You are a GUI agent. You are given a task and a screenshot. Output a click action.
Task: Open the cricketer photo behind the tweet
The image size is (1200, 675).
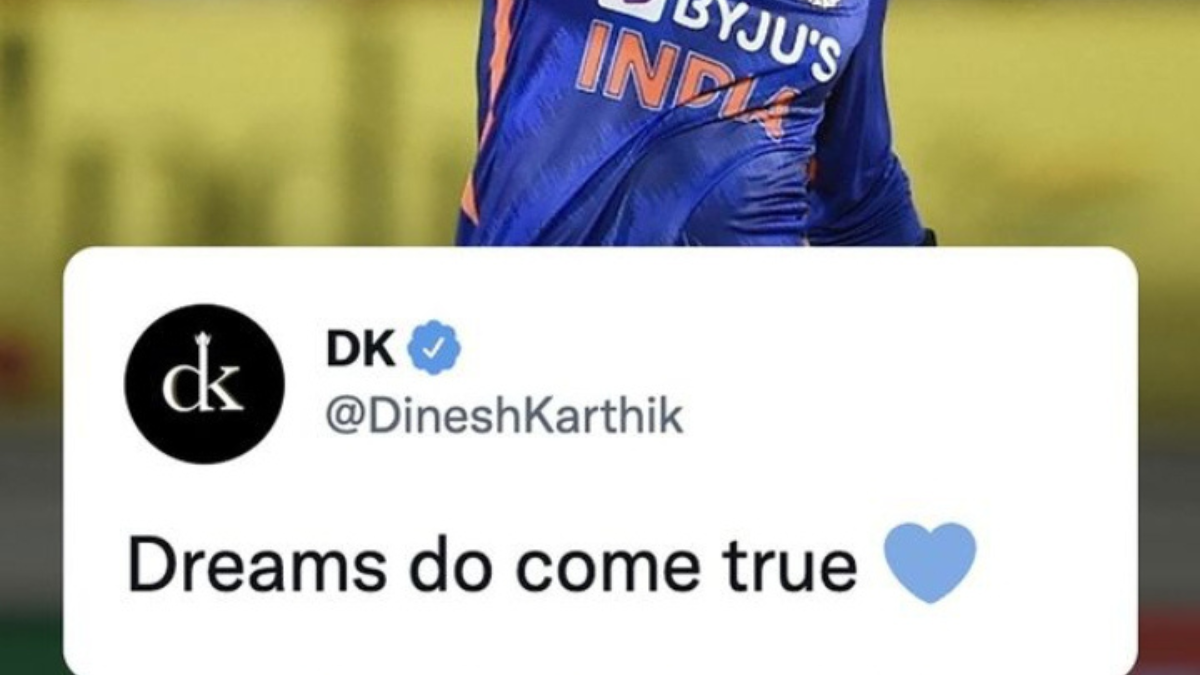690,120
